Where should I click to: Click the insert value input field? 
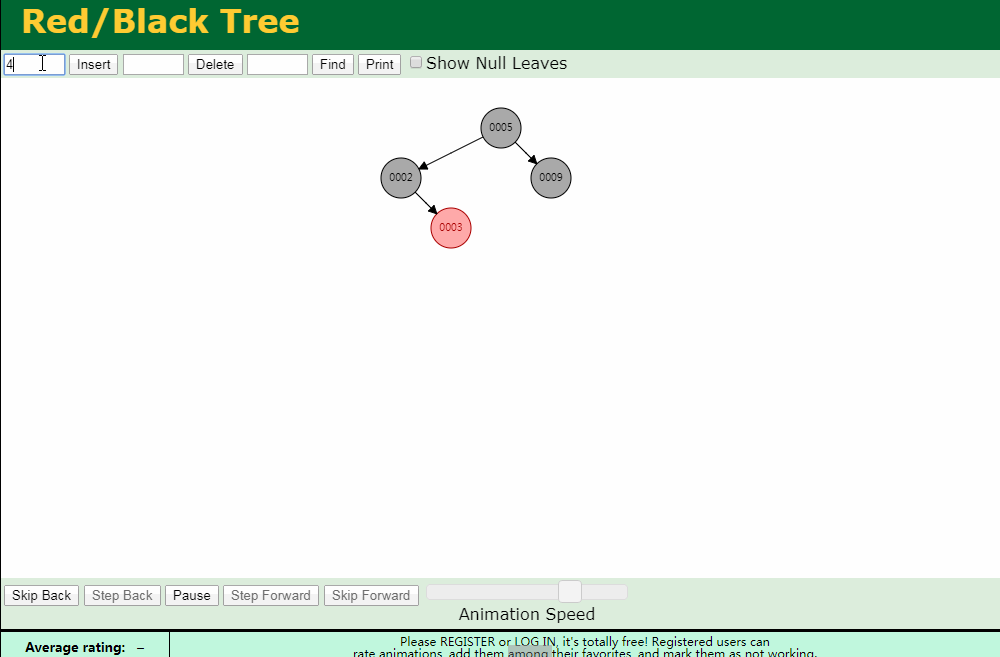click(35, 64)
